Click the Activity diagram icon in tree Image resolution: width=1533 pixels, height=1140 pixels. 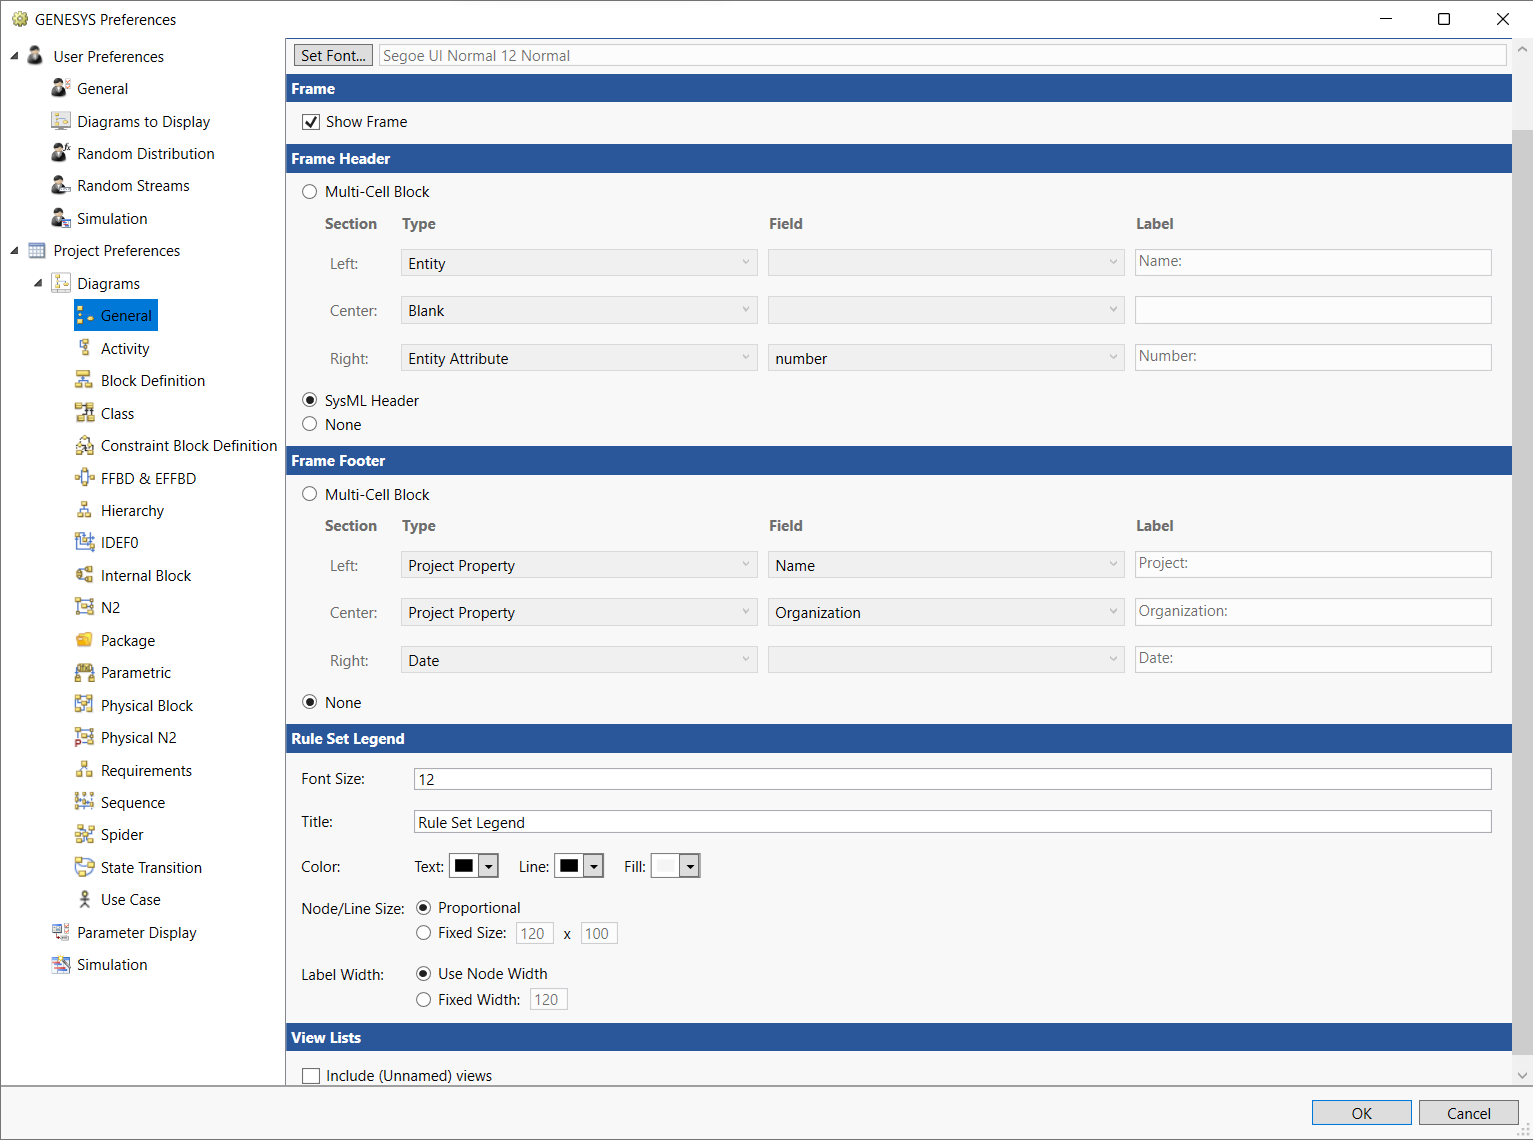coord(85,348)
